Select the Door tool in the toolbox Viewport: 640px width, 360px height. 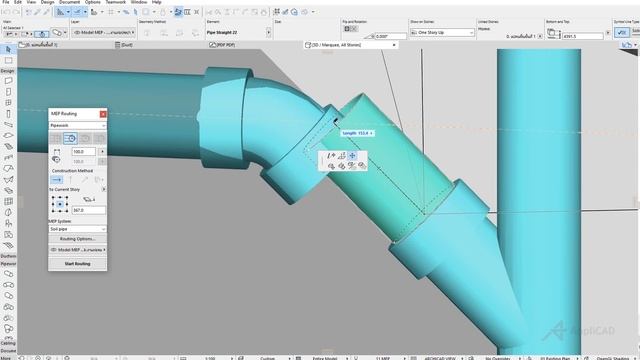click(8, 92)
